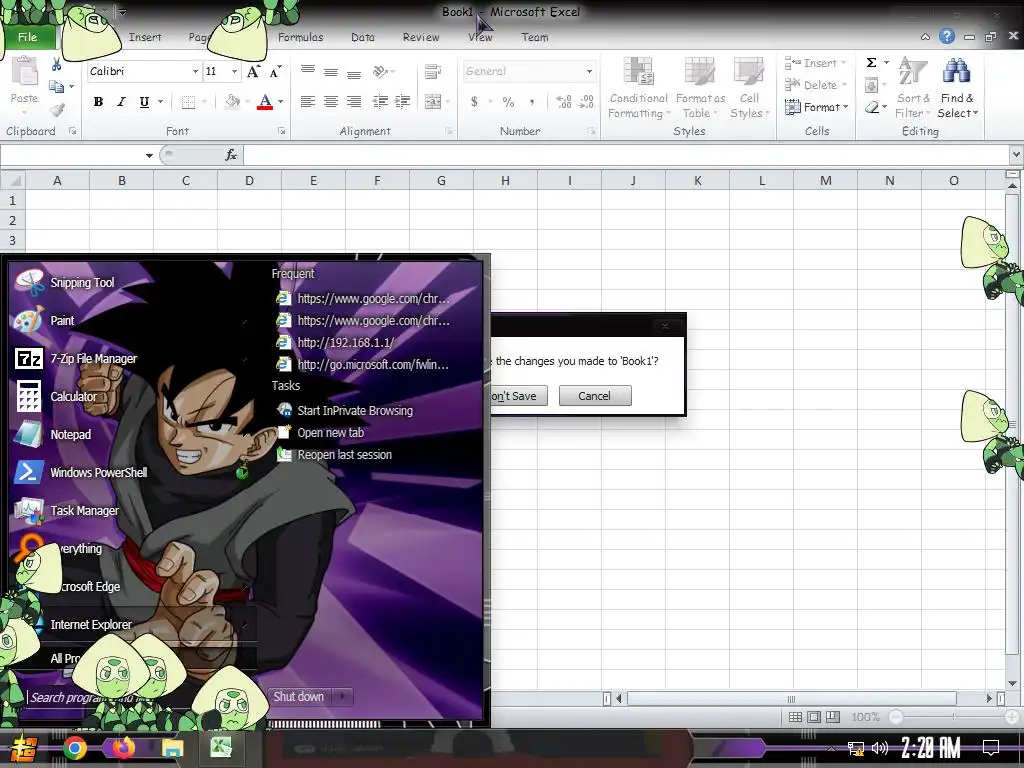Open the General number format dropdown
This screenshot has height=768, width=1024.
point(588,71)
